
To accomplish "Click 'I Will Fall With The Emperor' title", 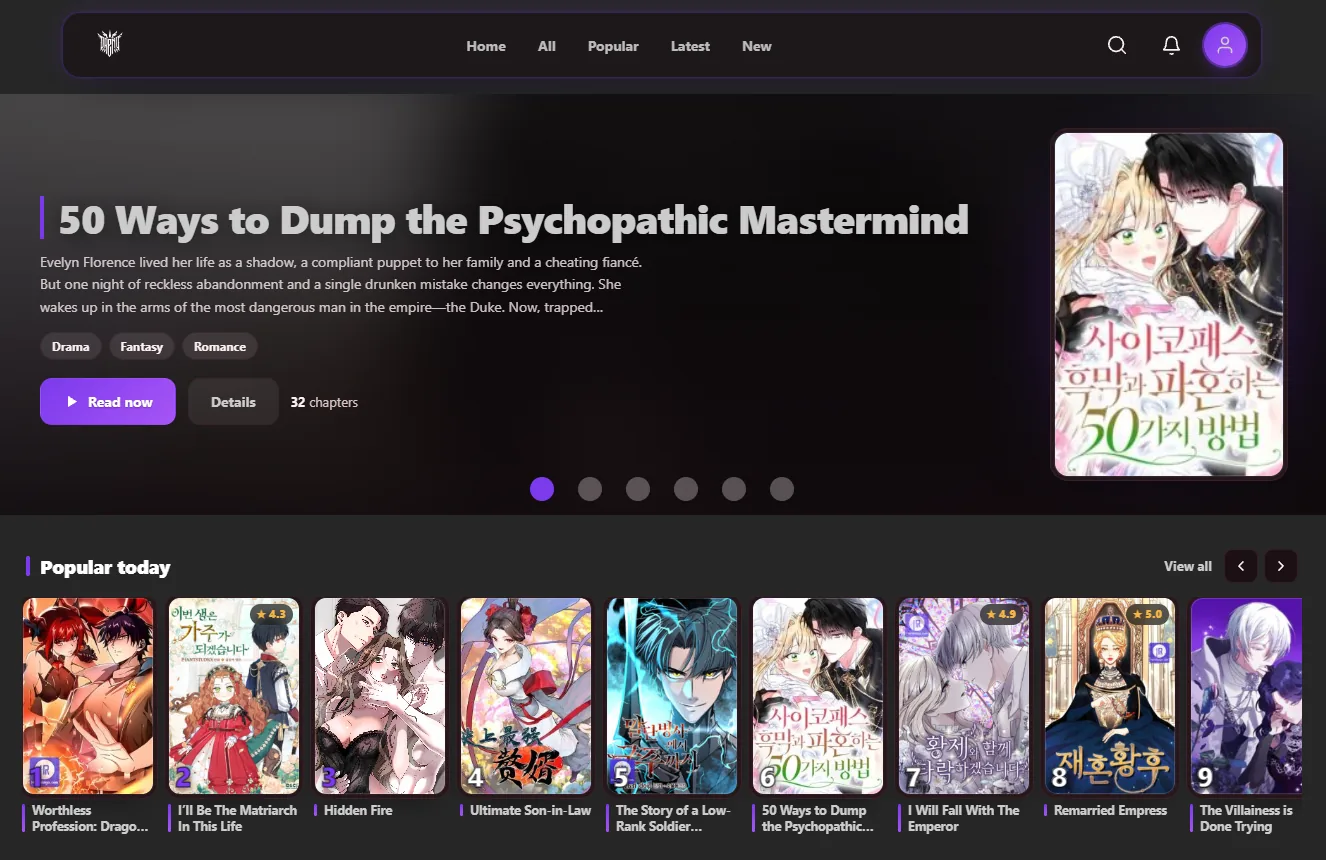I will pyautogui.click(x=964, y=818).
